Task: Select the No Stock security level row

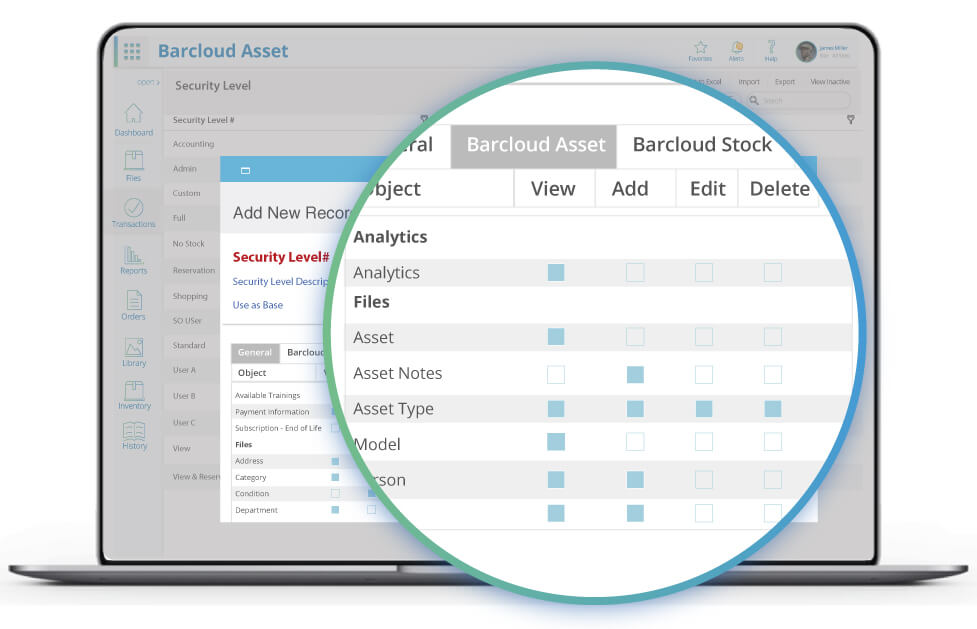Action: 192,244
